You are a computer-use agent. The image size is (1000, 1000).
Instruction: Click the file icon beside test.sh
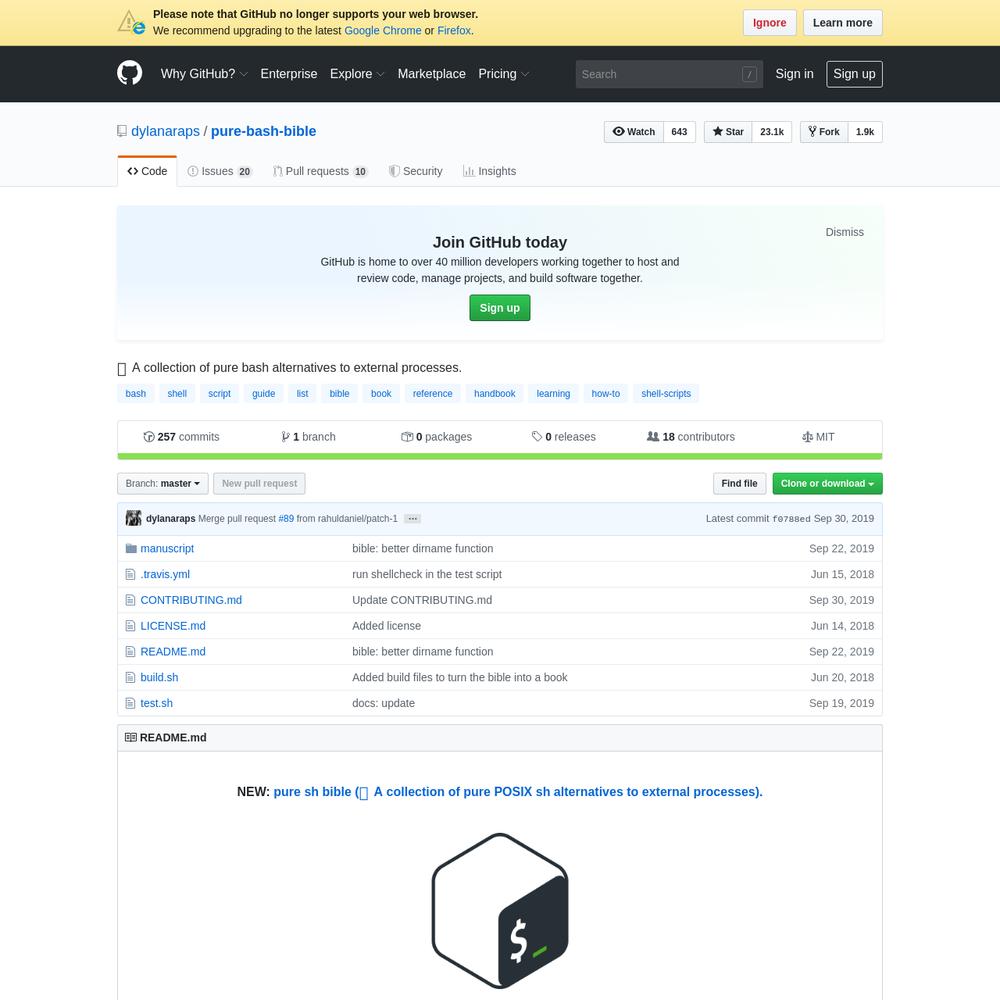pyautogui.click(x=131, y=703)
